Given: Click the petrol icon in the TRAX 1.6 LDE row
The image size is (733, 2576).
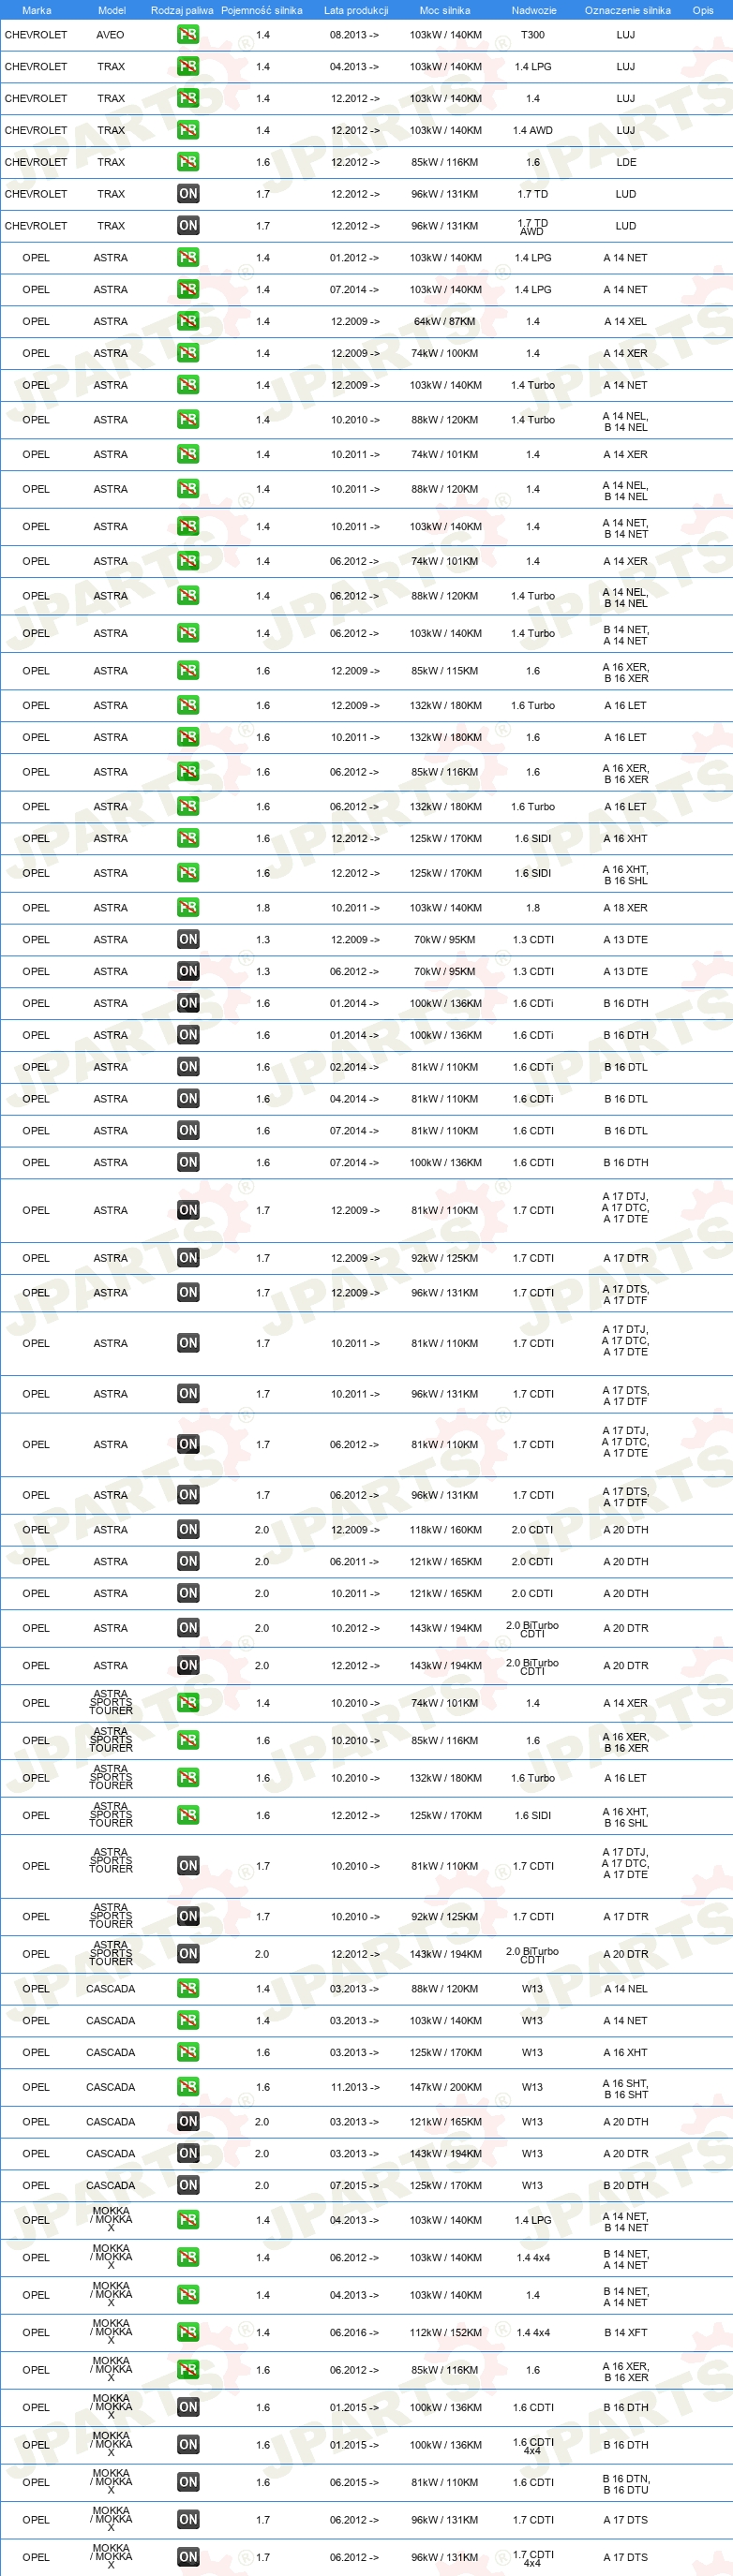Looking at the screenshot, I should pyautogui.click(x=188, y=162).
